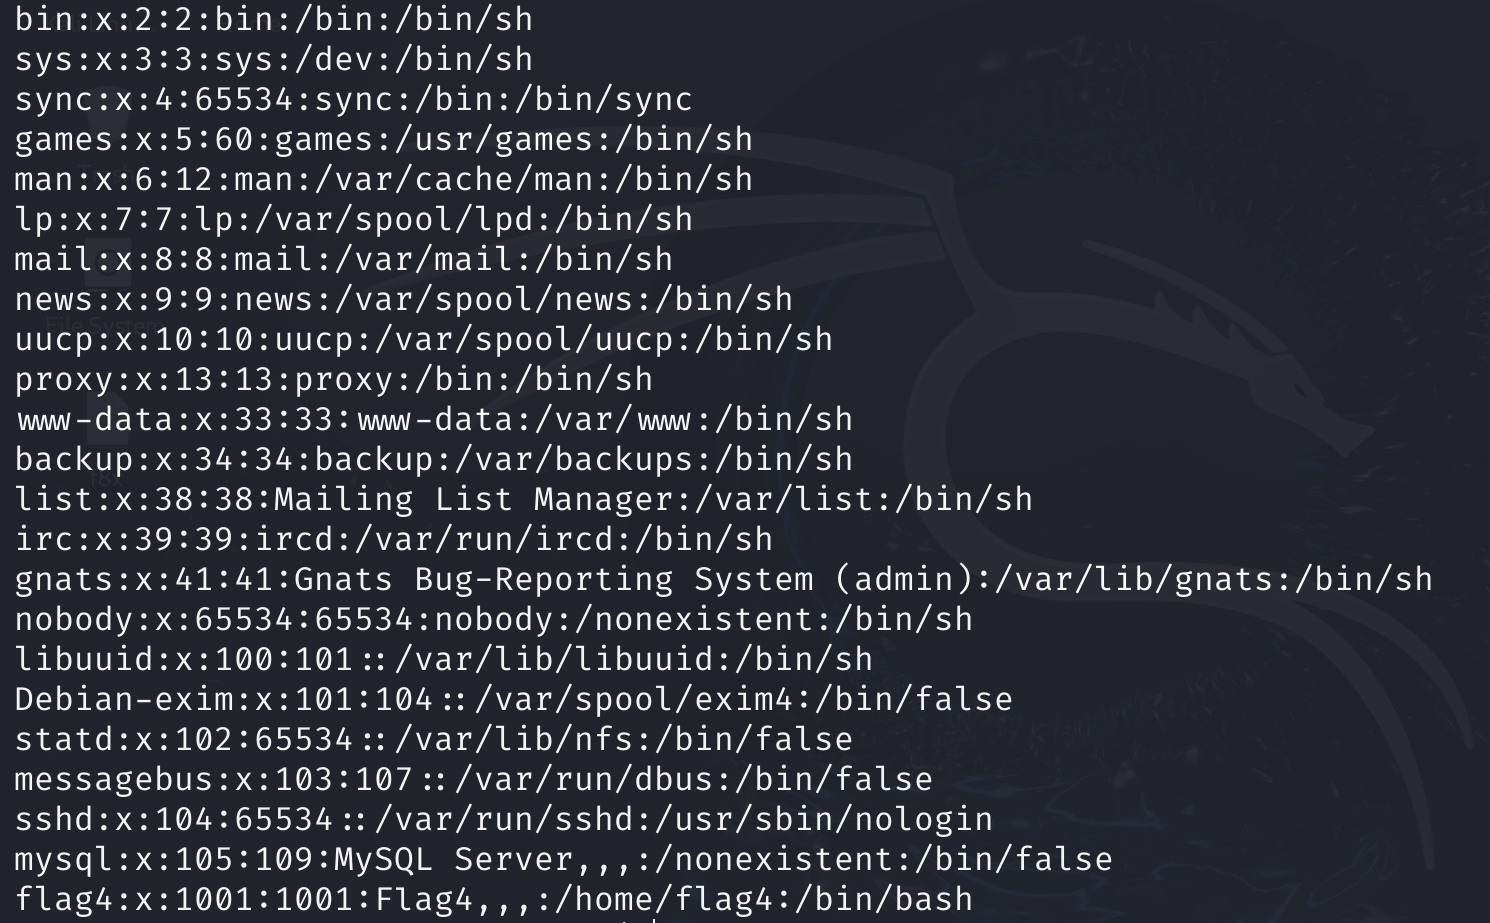Click the libuuid entry line
The width and height of the screenshot is (1490, 923).
[x=444, y=659]
